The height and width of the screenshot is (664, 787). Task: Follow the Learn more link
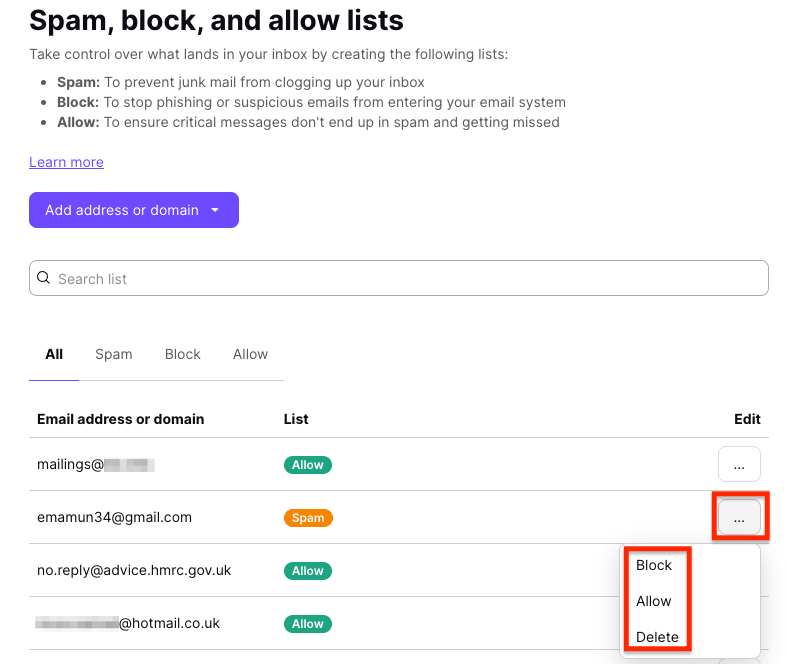point(66,162)
